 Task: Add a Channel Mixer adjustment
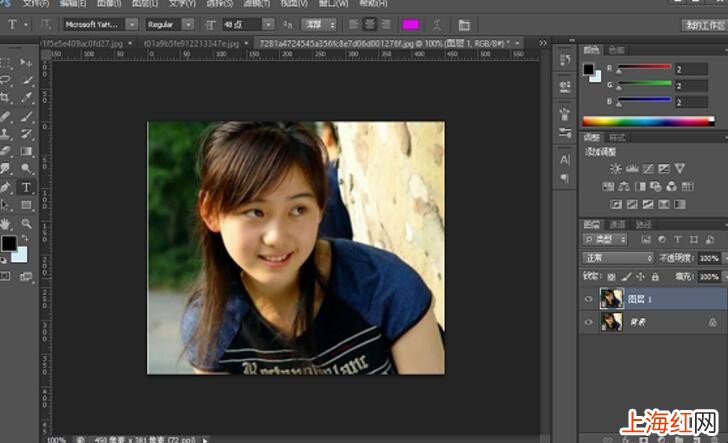click(x=671, y=187)
